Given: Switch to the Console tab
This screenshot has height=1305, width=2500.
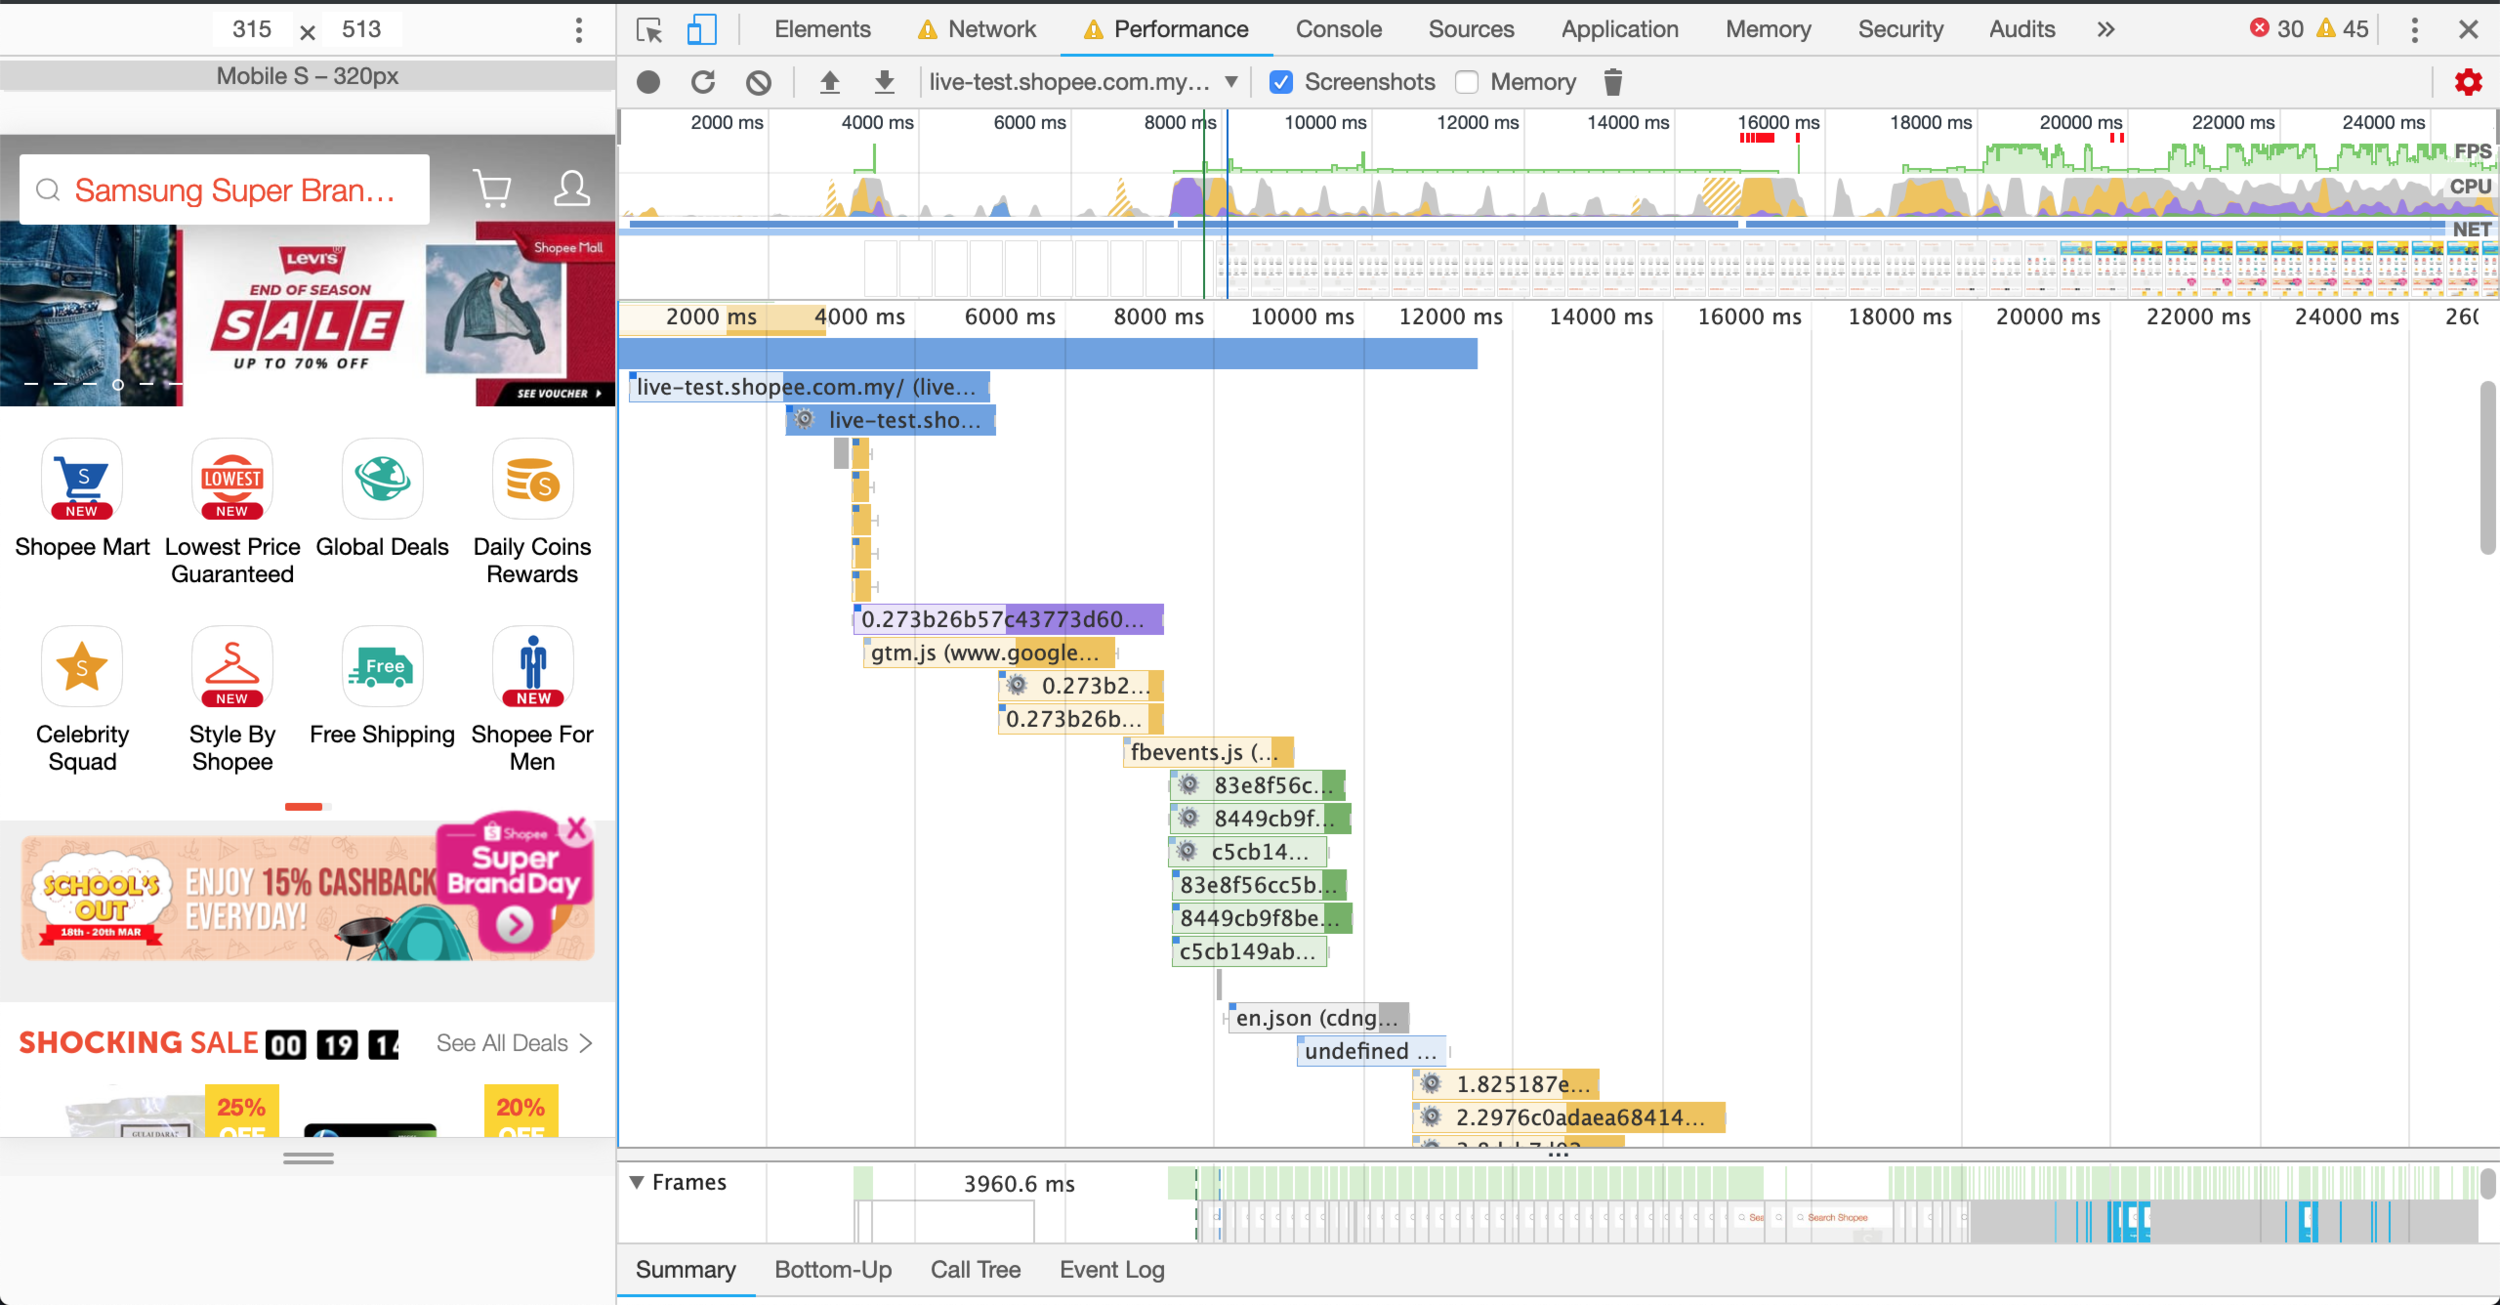Looking at the screenshot, I should pos(1338,29).
